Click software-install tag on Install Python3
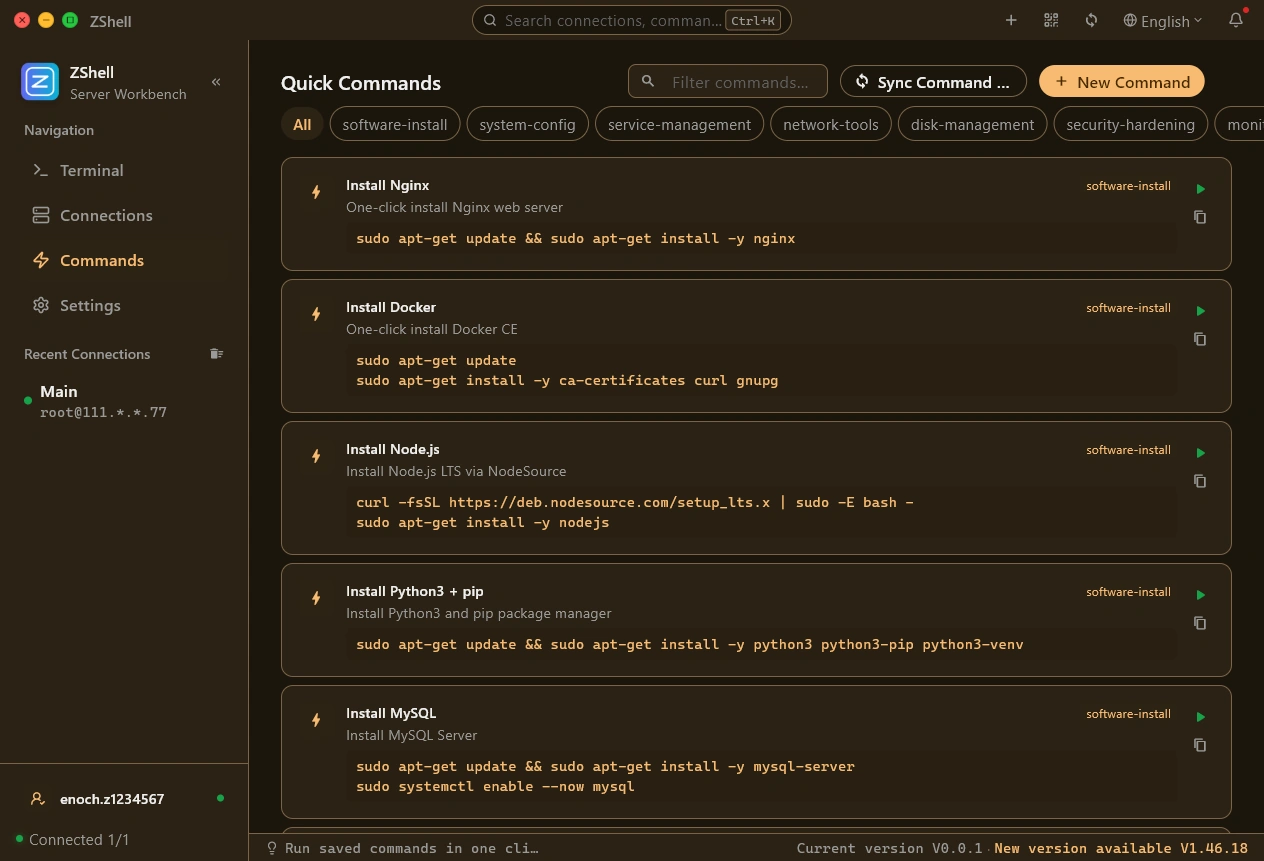The width and height of the screenshot is (1264, 861). [1128, 592]
